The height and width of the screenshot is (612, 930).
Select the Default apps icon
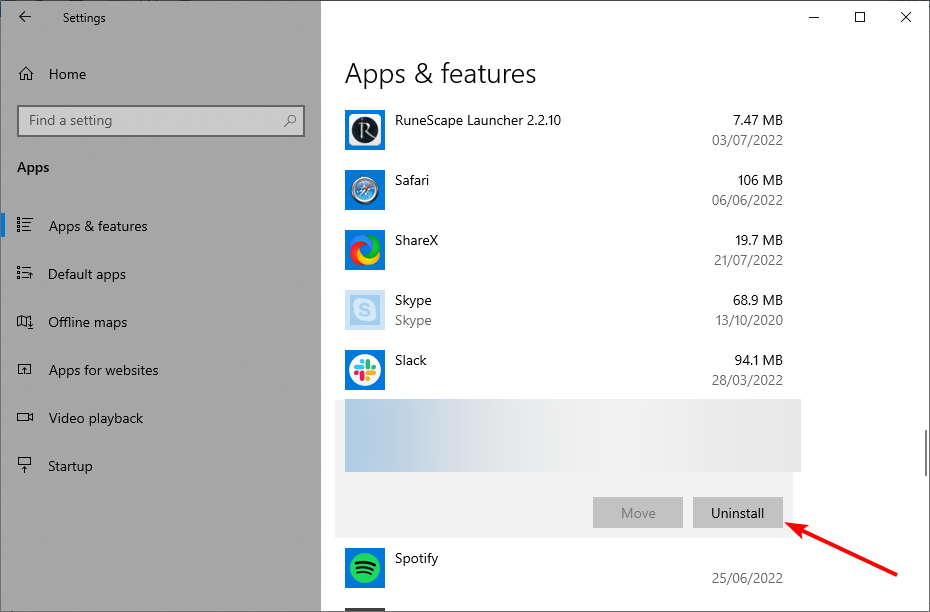(24, 273)
